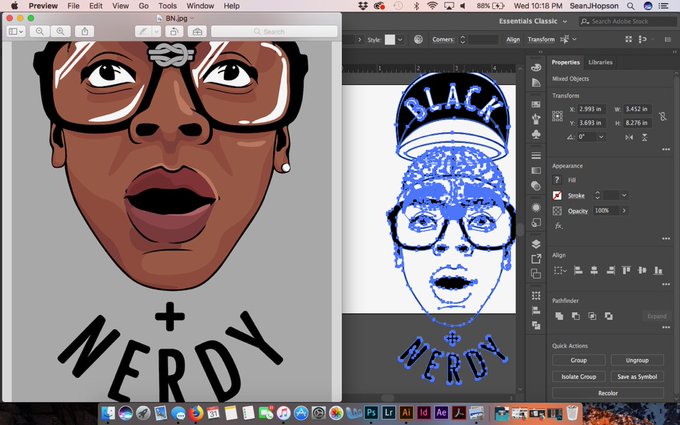Open the View menu
Image resolution: width=680 pixels, height=425 pixels.
pos(120,6)
